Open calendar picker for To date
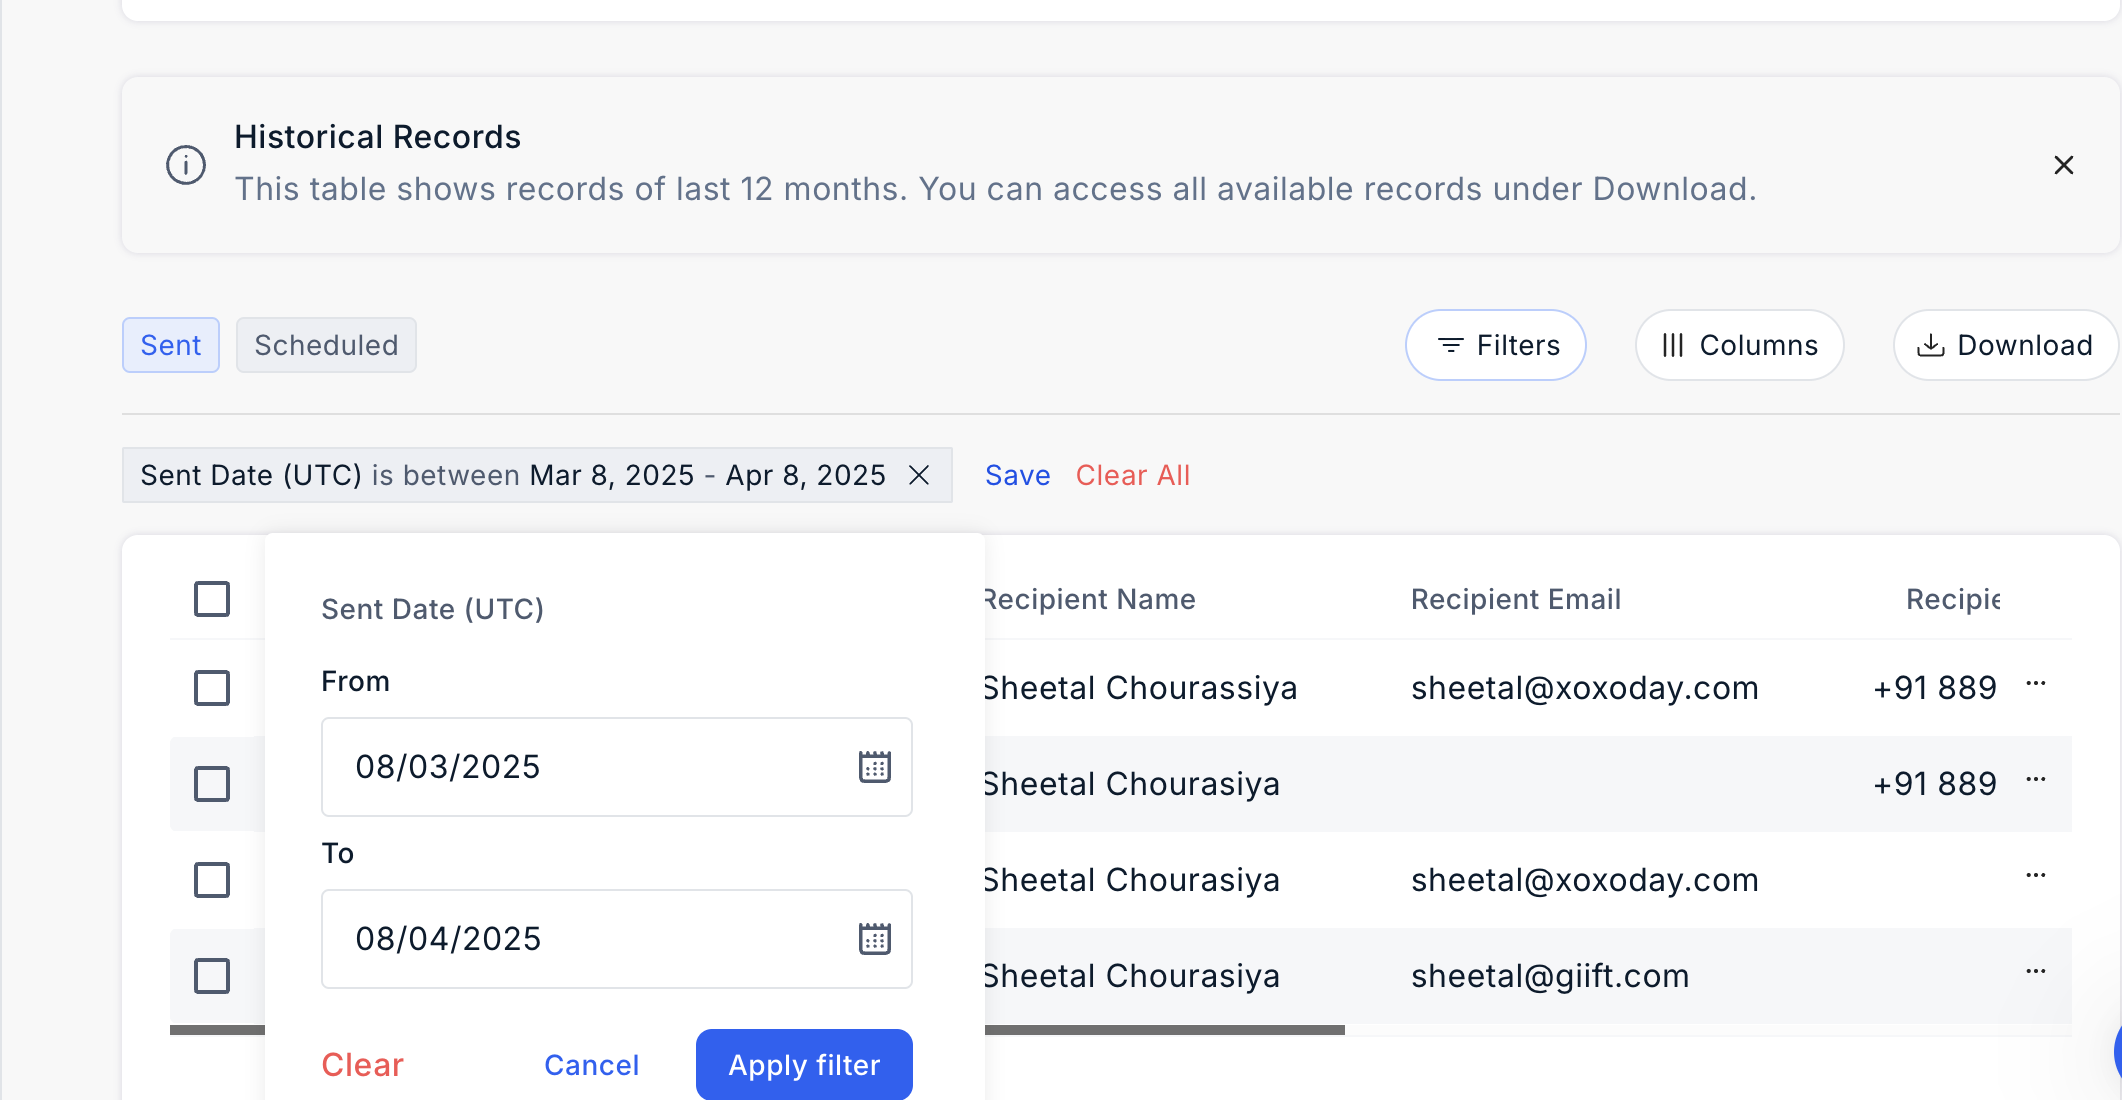The height and width of the screenshot is (1100, 2122). pyautogui.click(x=874, y=939)
